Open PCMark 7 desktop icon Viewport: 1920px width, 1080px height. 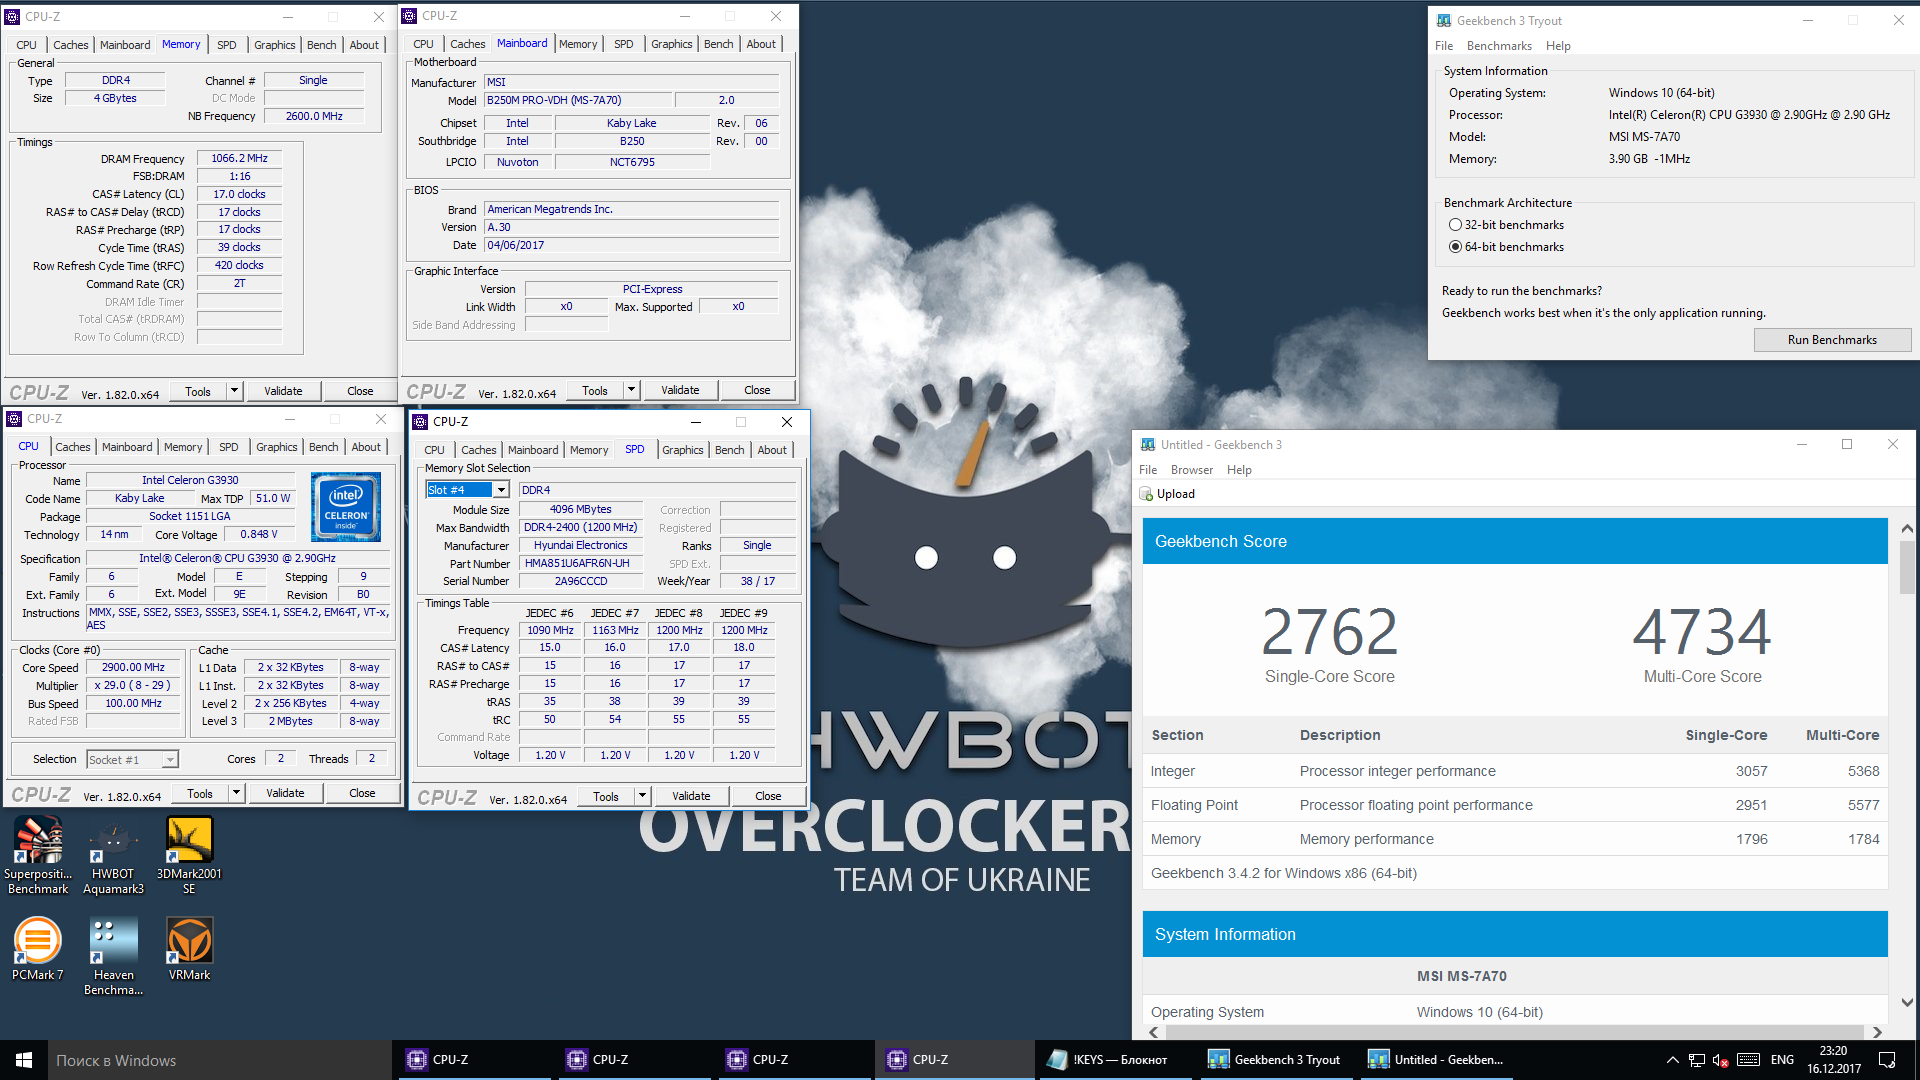pyautogui.click(x=38, y=948)
